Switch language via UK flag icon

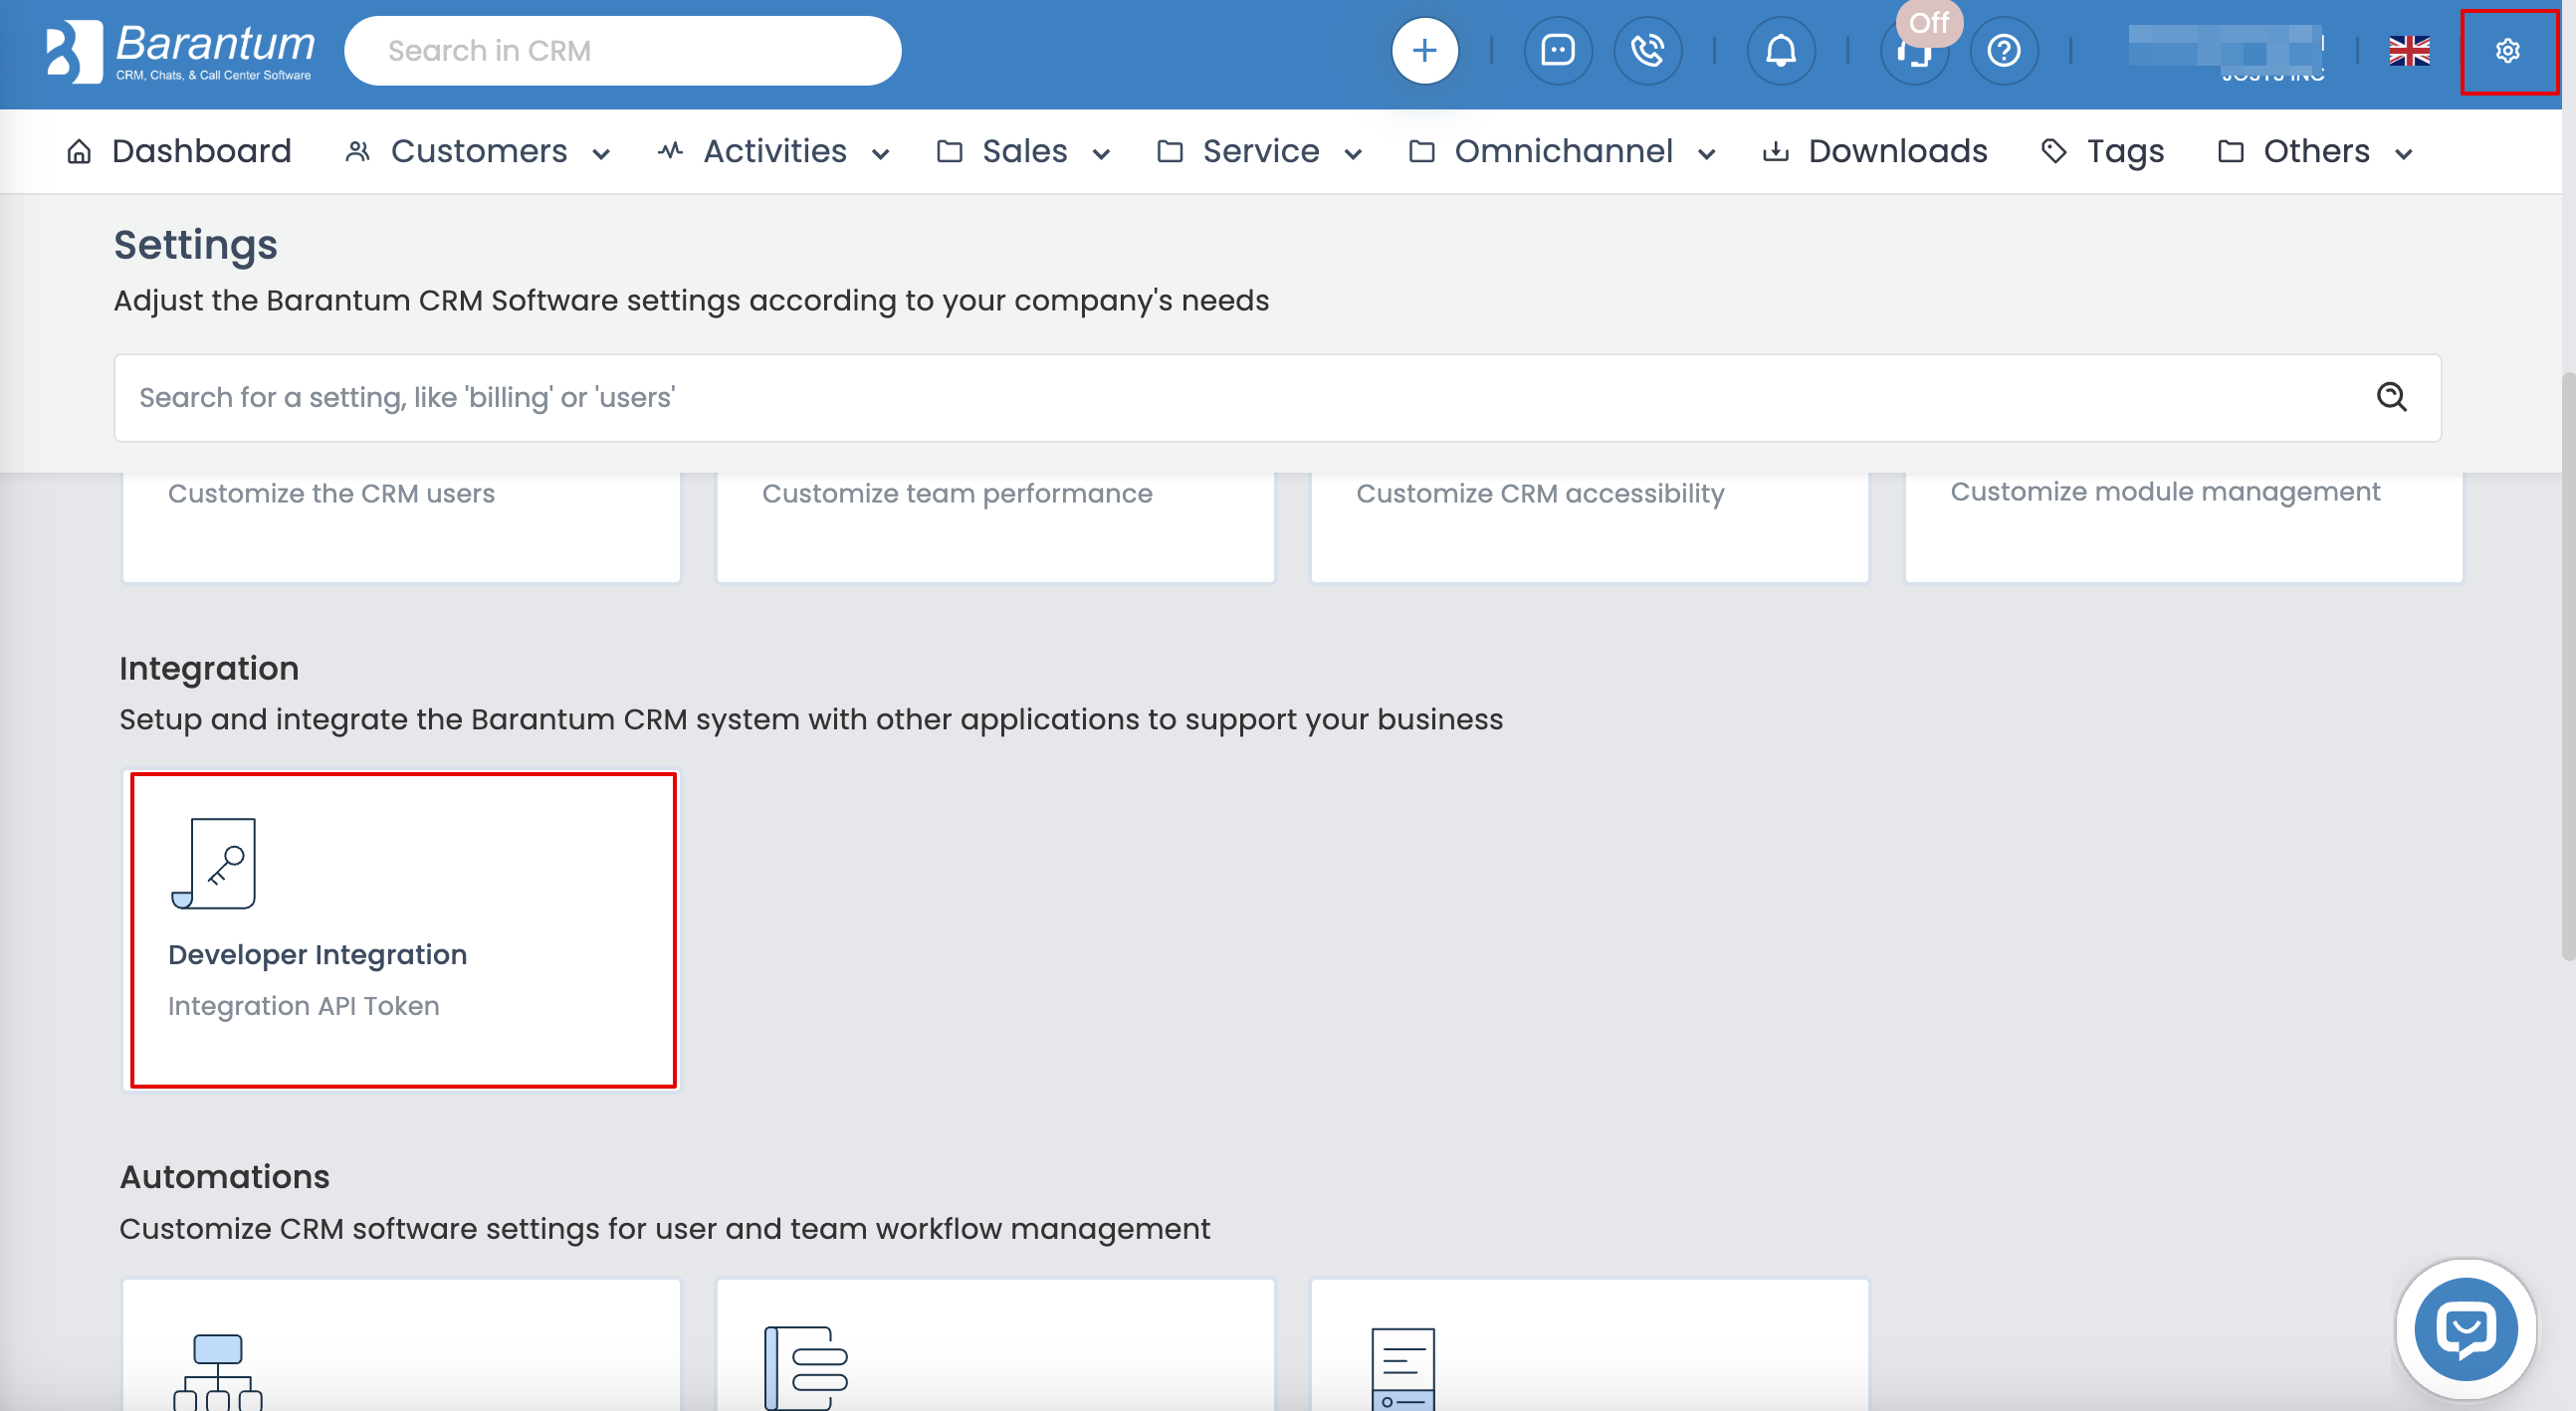(x=2409, y=50)
